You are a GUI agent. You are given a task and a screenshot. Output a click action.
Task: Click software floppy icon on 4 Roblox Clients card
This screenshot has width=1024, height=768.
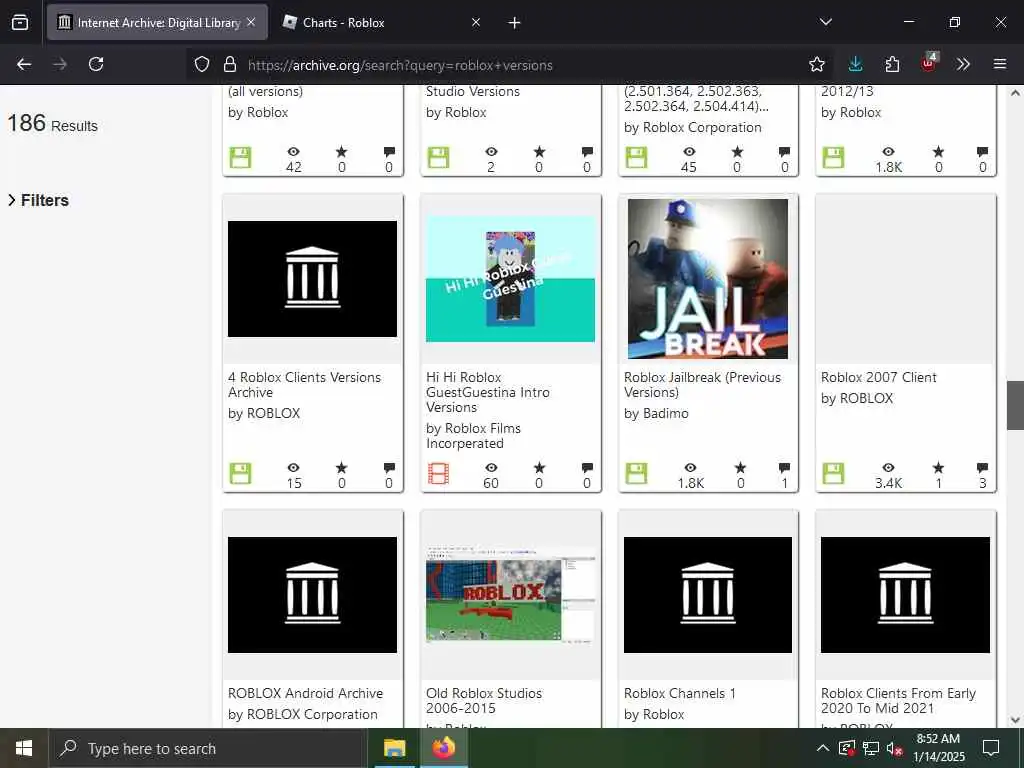(240, 473)
